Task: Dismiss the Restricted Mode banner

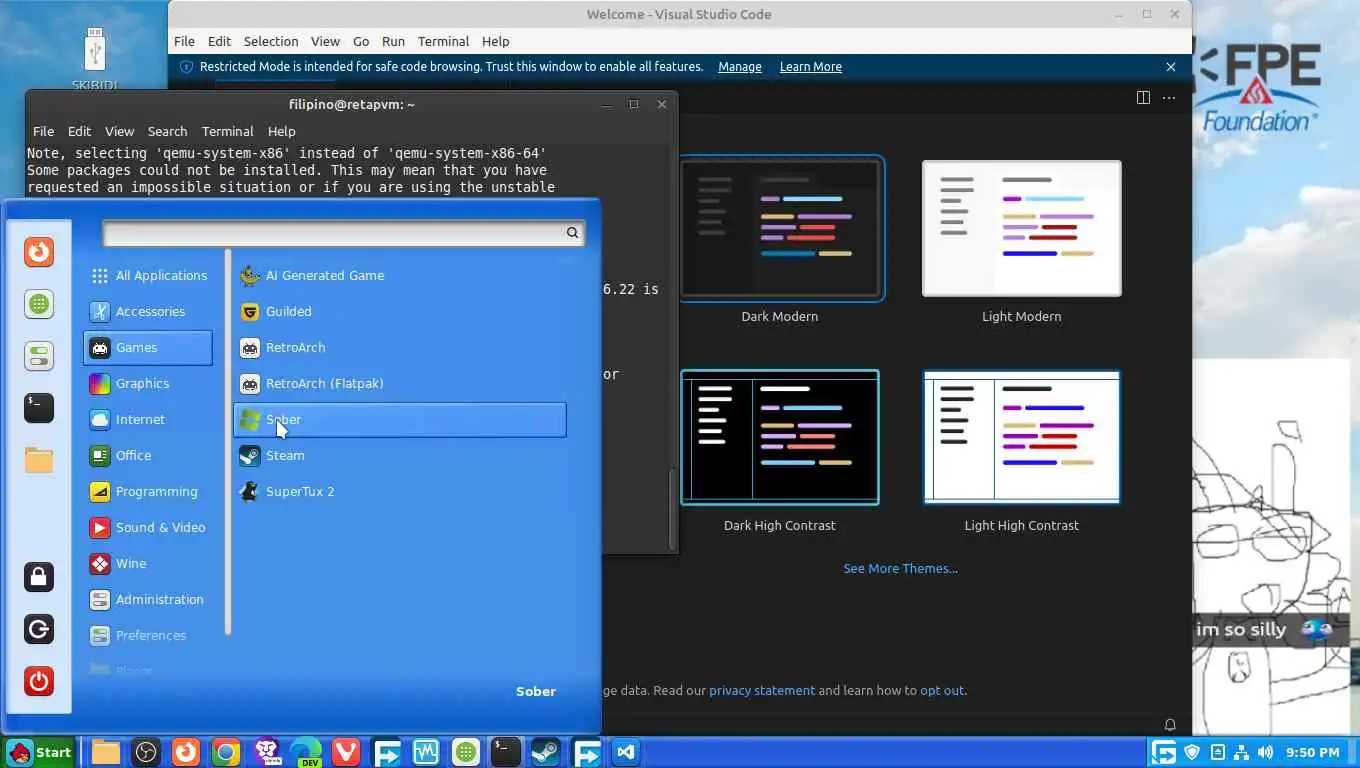Action: [1171, 67]
